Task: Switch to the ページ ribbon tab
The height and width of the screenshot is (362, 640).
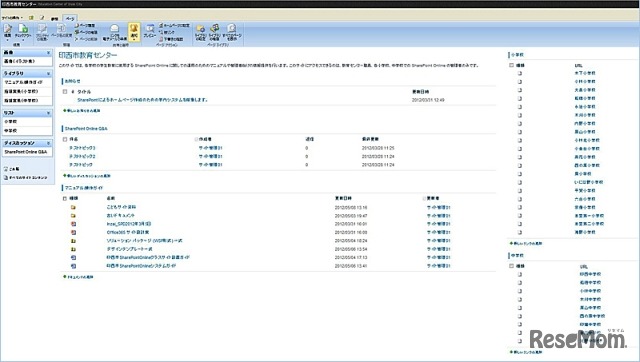Action: 70,18
